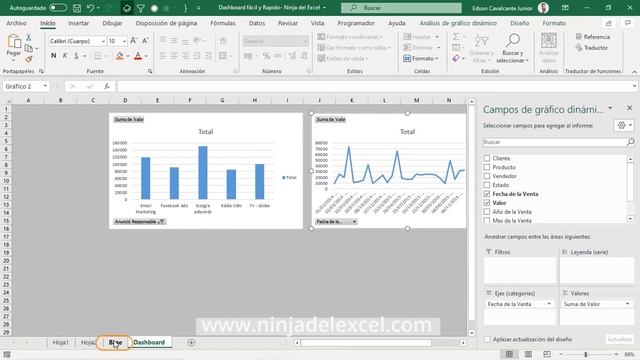
Task: Decrease font size with smaller A icon
Action: (145, 41)
